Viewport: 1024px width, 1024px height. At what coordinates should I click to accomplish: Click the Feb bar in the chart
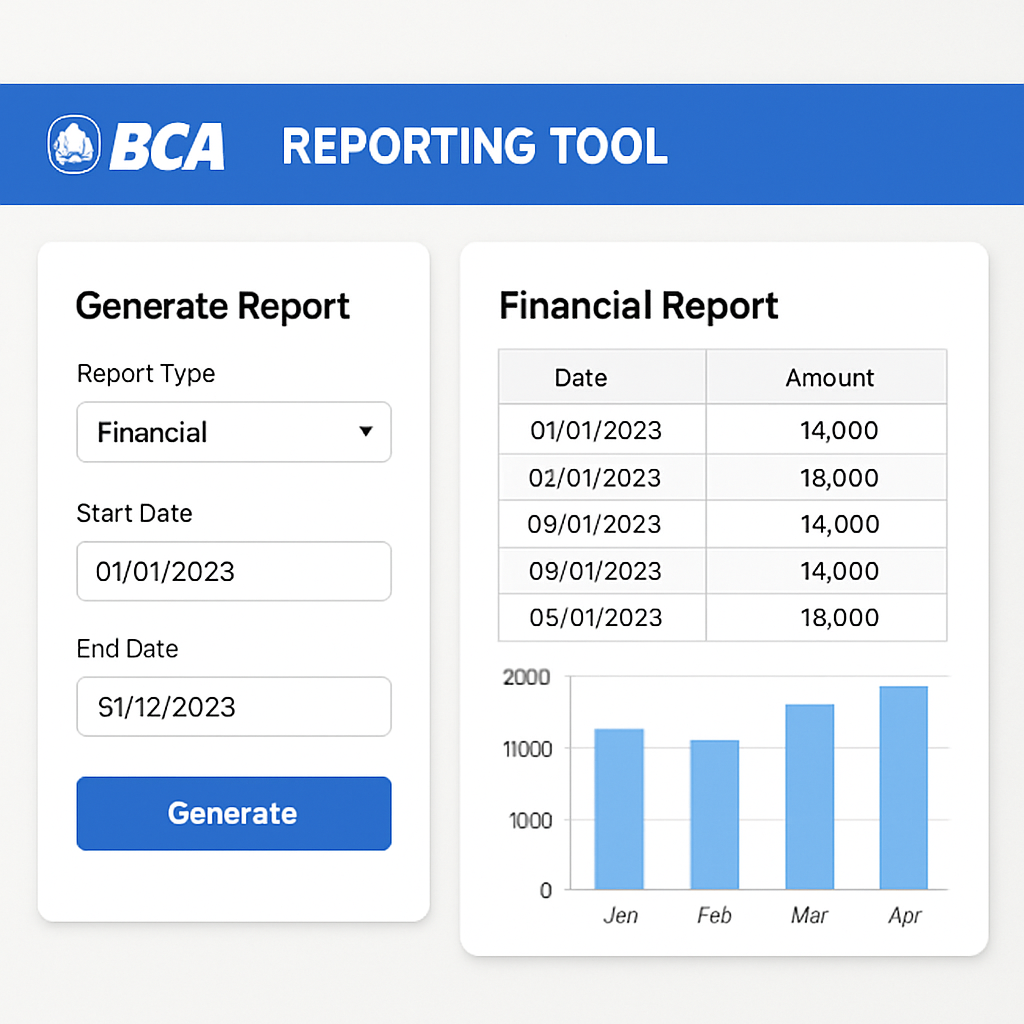tap(714, 814)
